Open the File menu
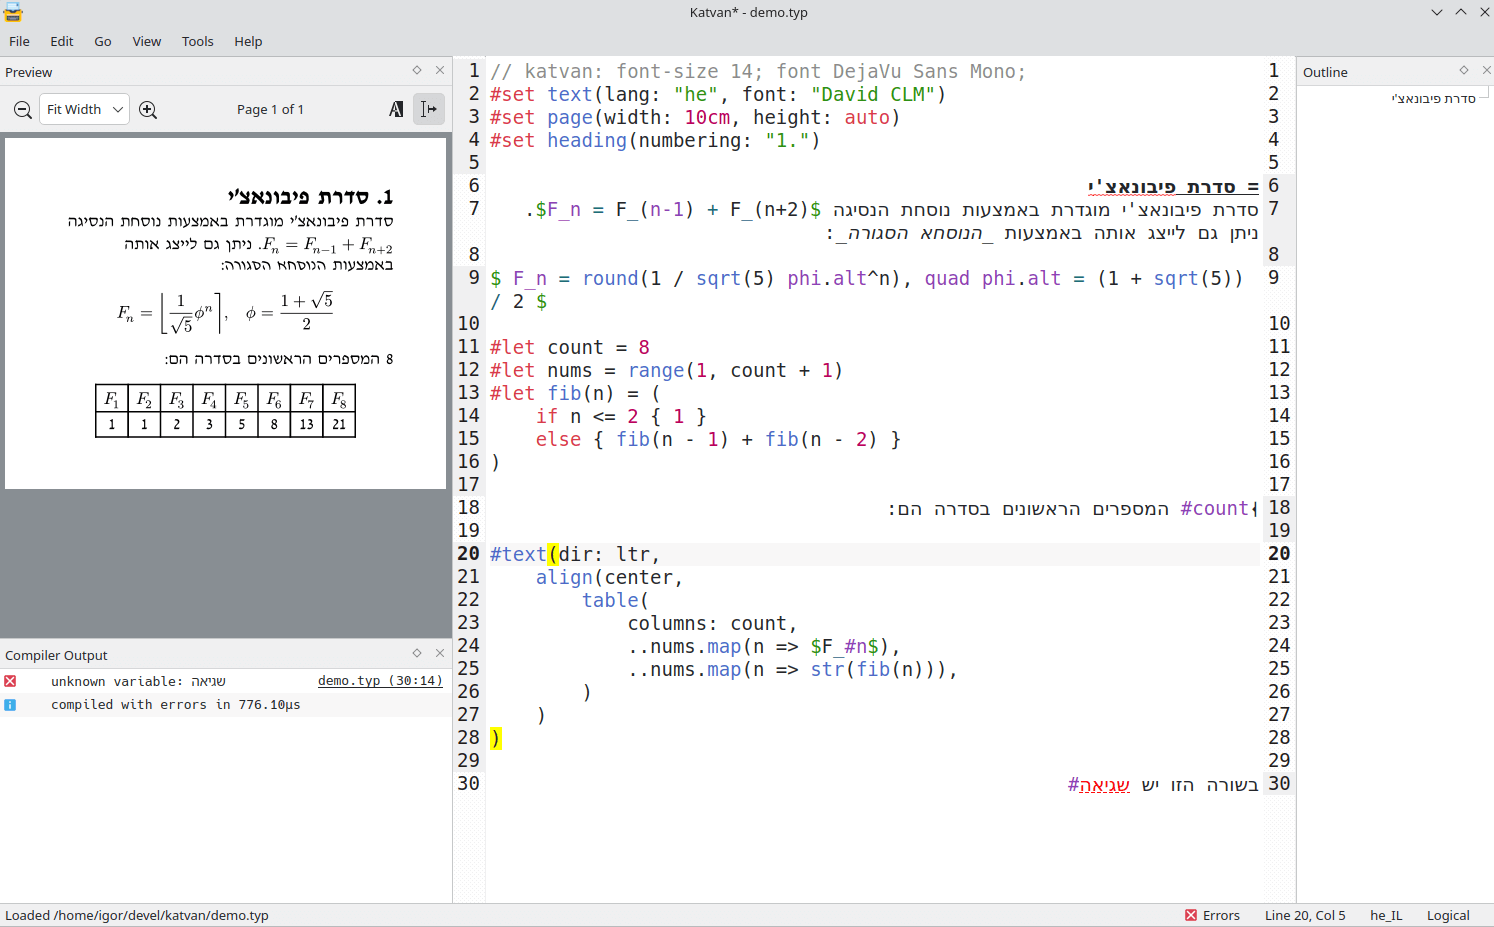Viewport: 1494px width, 927px height. pos(19,41)
